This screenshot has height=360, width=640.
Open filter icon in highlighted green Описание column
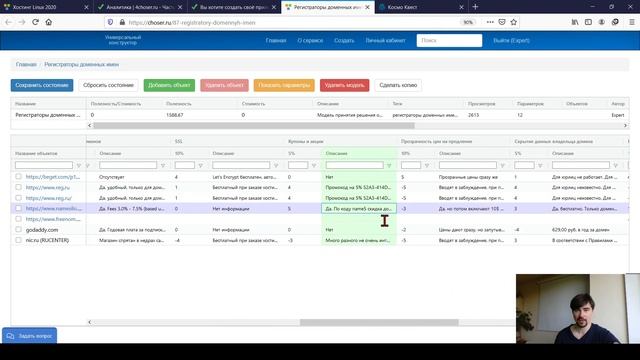click(x=389, y=165)
